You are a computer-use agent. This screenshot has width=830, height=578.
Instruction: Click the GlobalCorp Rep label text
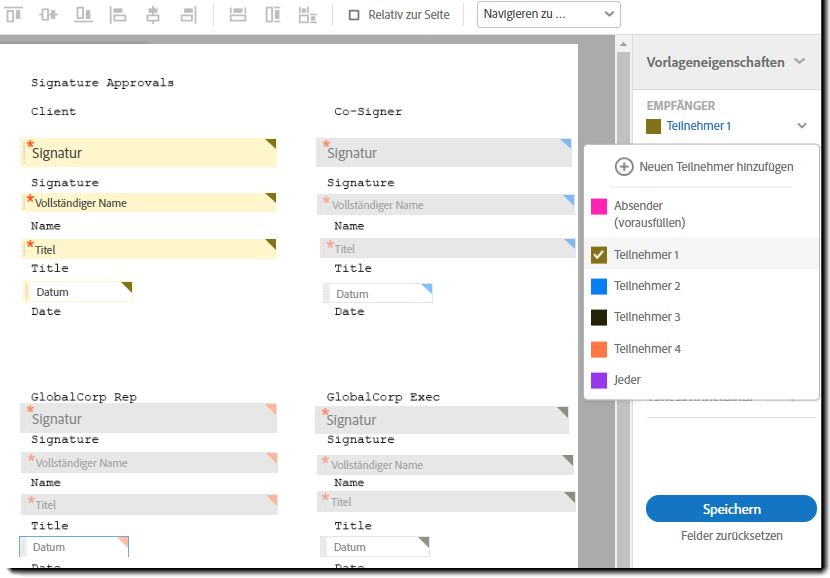click(x=84, y=397)
